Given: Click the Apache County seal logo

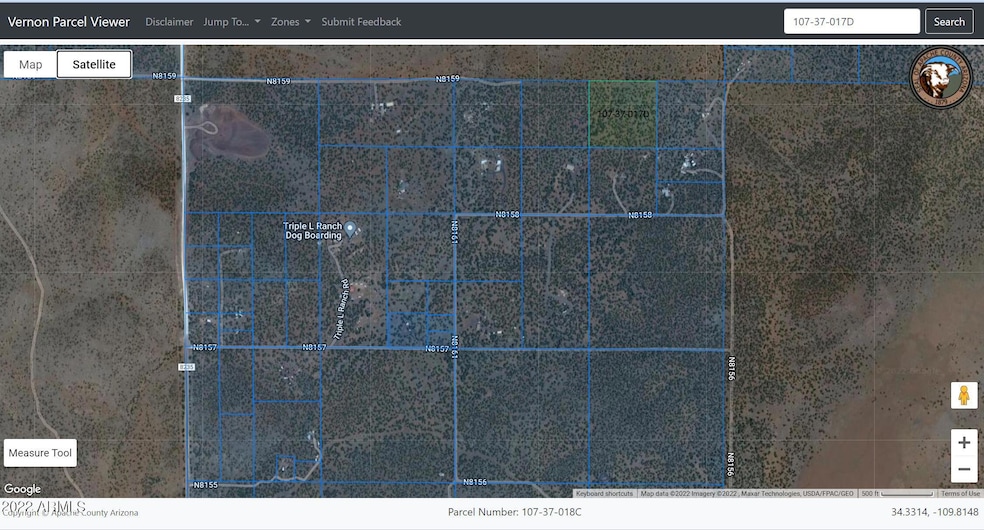Looking at the screenshot, I should click(940, 78).
